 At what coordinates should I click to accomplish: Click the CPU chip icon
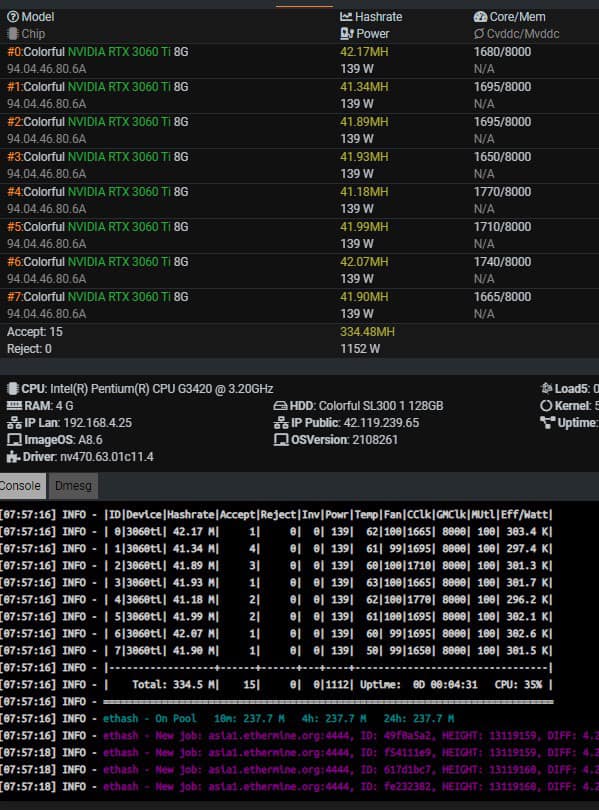[x=12, y=389]
